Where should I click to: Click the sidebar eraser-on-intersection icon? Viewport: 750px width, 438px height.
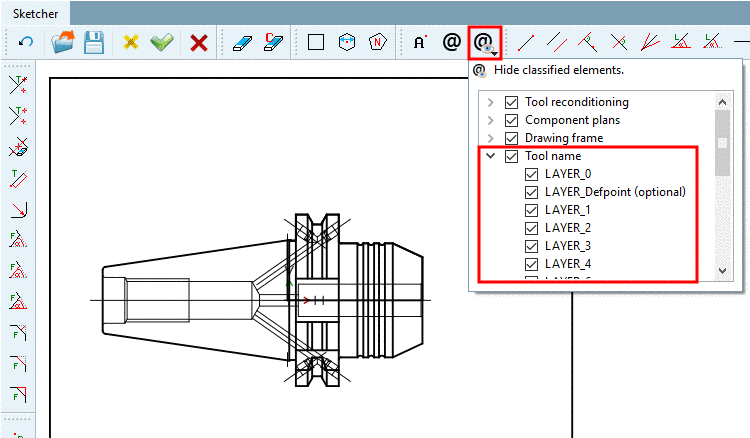(19, 148)
